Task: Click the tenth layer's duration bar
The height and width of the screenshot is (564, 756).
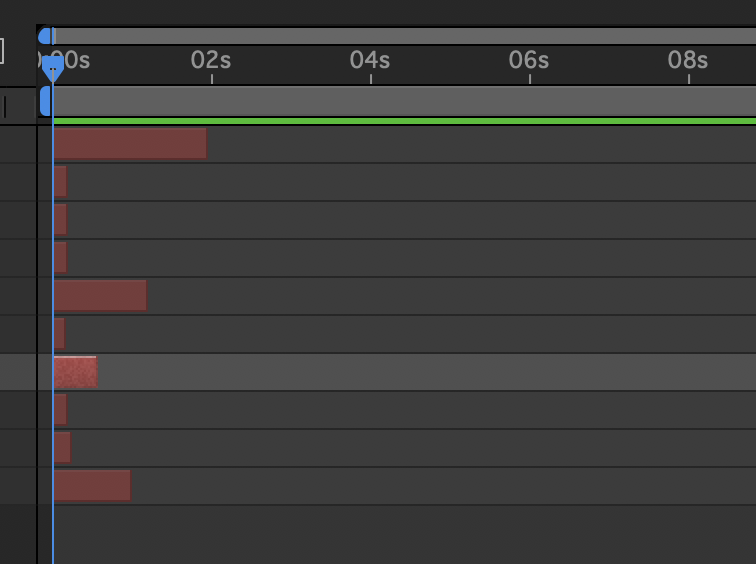Action: tap(92, 486)
